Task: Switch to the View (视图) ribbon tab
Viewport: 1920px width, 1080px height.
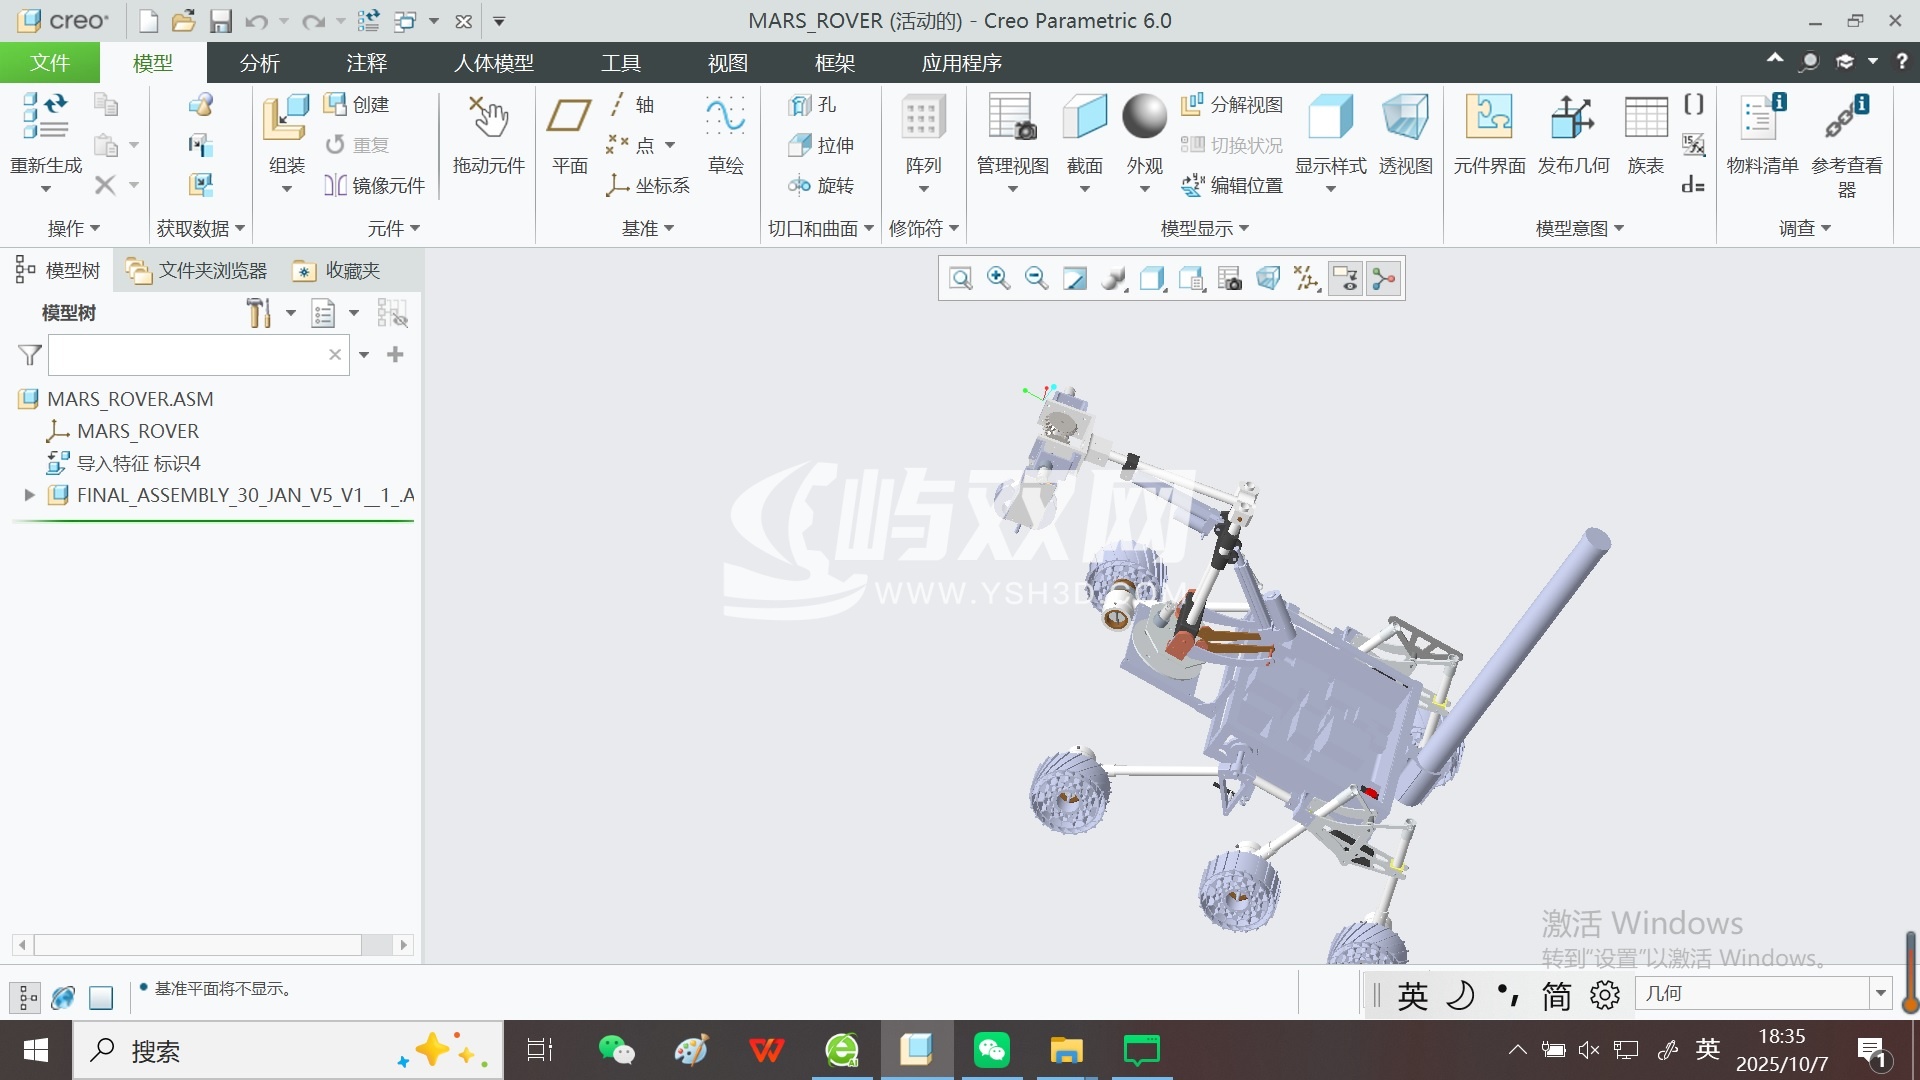Action: [728, 63]
